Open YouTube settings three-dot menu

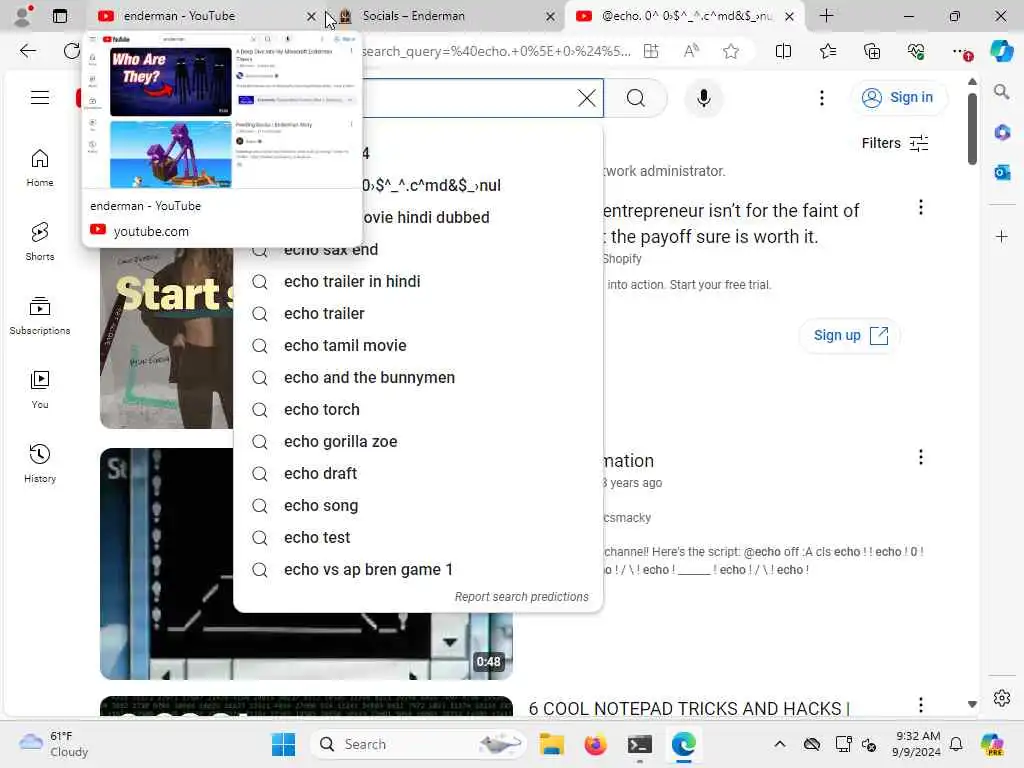tap(822, 98)
